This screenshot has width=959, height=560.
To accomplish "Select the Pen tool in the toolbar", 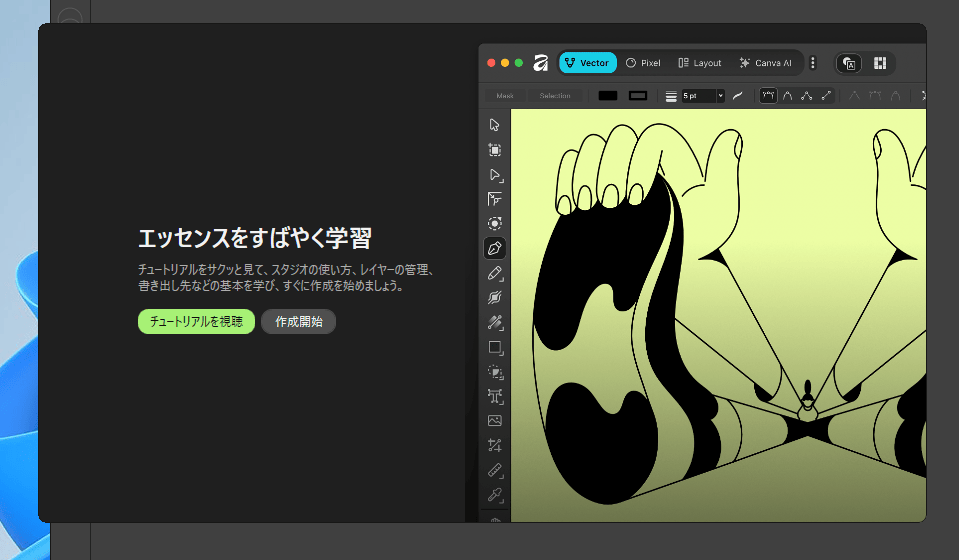I will [x=494, y=248].
